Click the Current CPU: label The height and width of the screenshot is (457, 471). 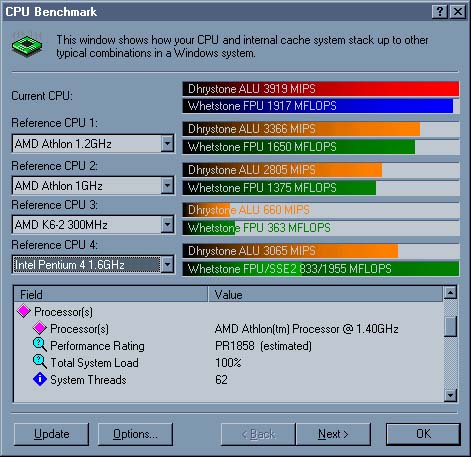pyautogui.click(x=42, y=96)
